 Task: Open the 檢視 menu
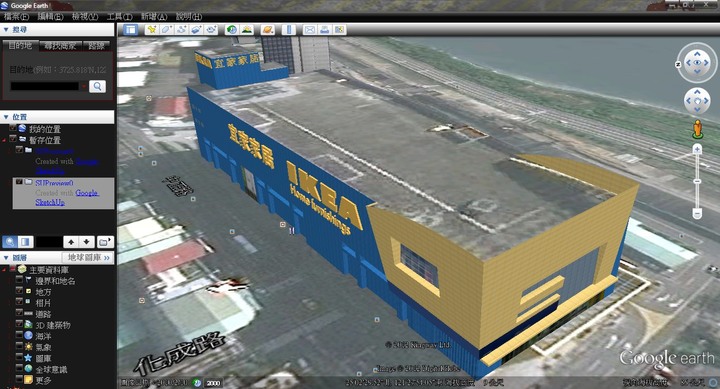pyautogui.click(x=85, y=17)
